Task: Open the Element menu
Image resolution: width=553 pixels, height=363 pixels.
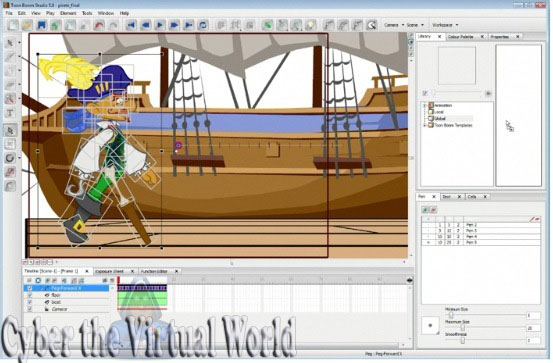Action: click(x=68, y=13)
